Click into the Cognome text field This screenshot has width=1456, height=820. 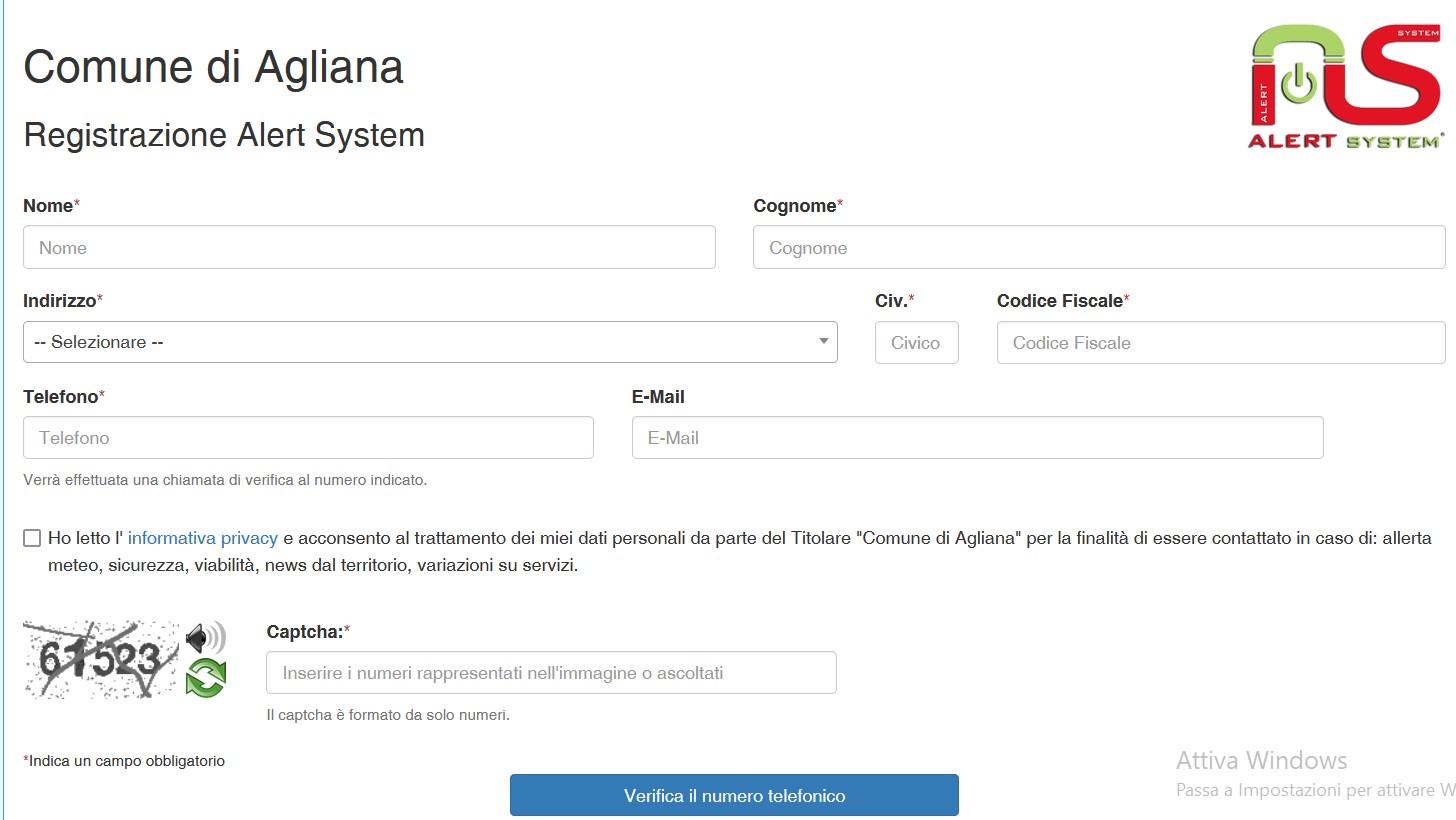1098,247
